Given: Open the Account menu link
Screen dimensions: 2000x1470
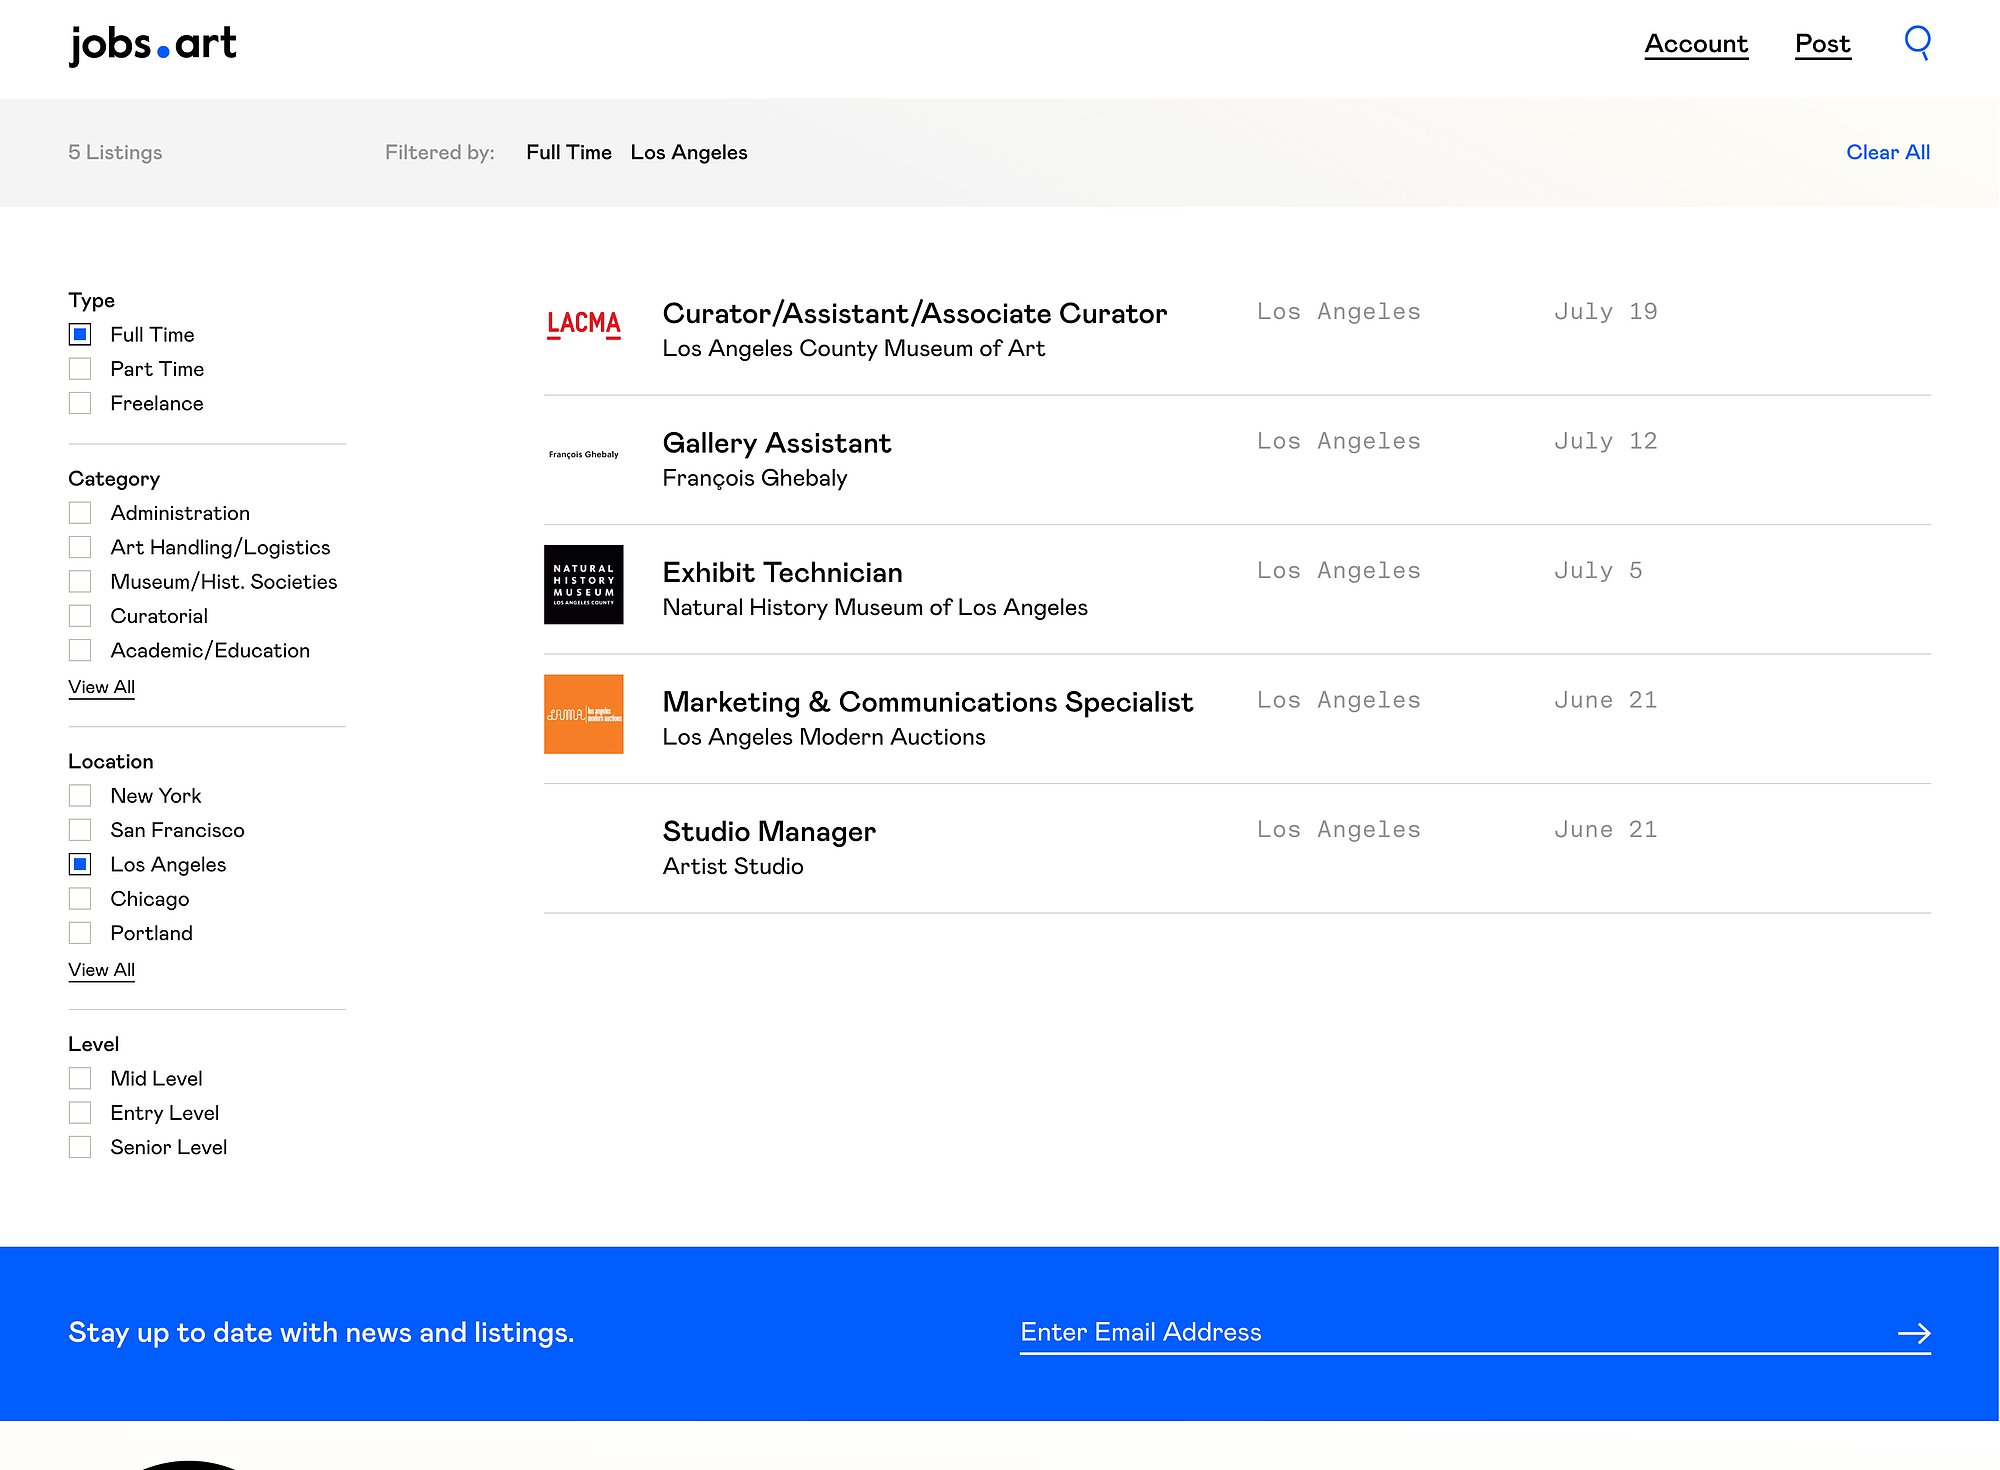Looking at the screenshot, I should tap(1696, 44).
